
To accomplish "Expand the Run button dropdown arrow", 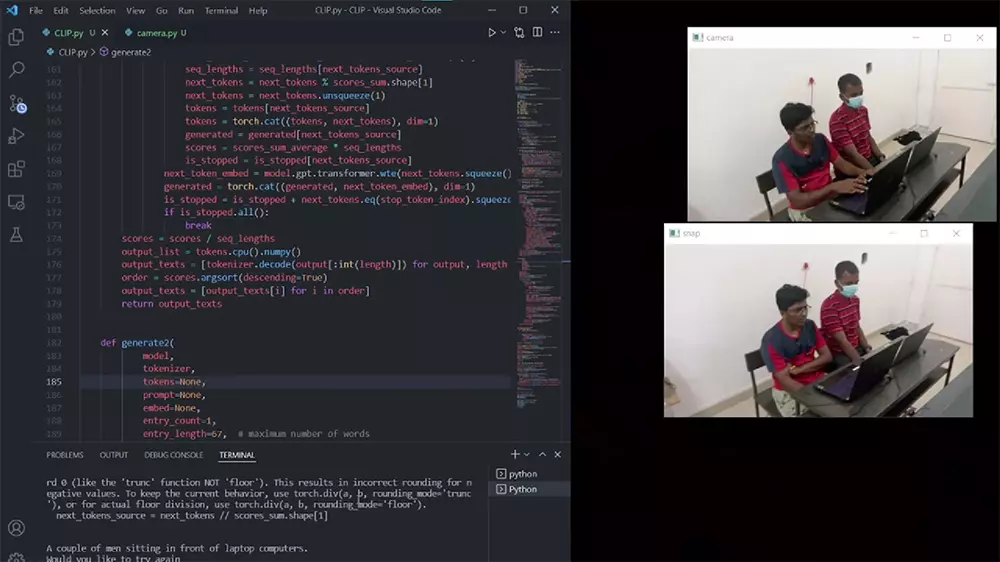I will click(503, 32).
